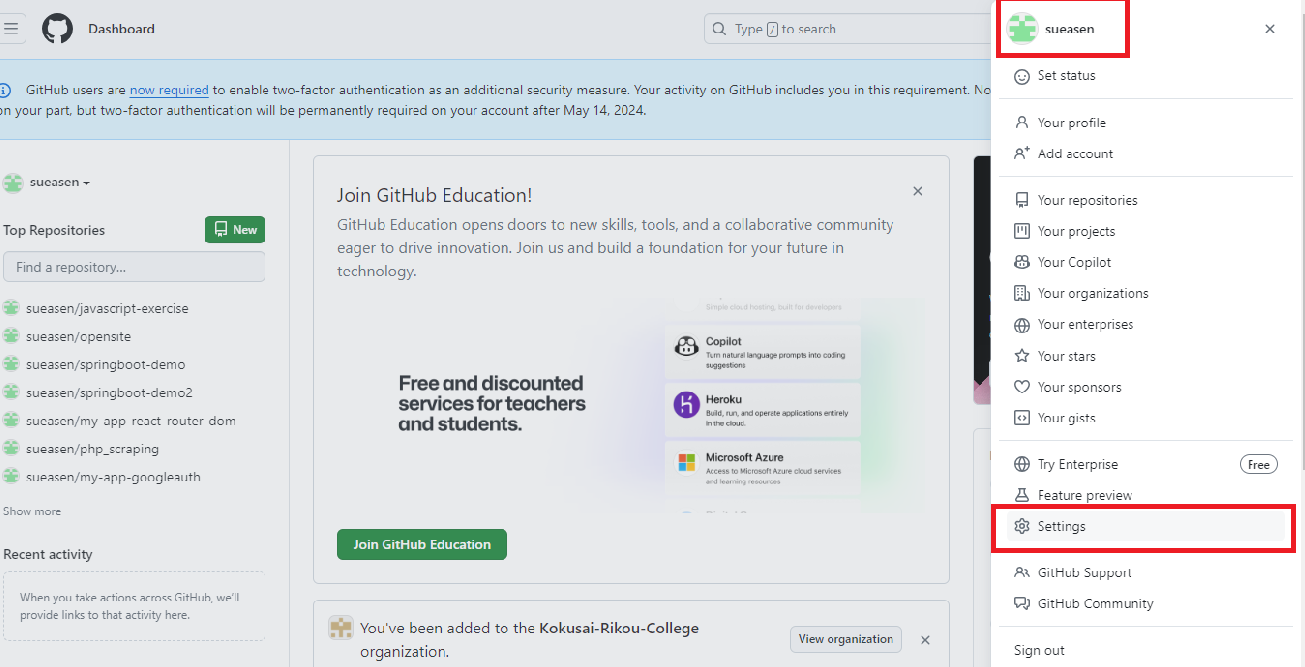
Task: Dismiss the Join GitHub Education card
Action: 918,191
